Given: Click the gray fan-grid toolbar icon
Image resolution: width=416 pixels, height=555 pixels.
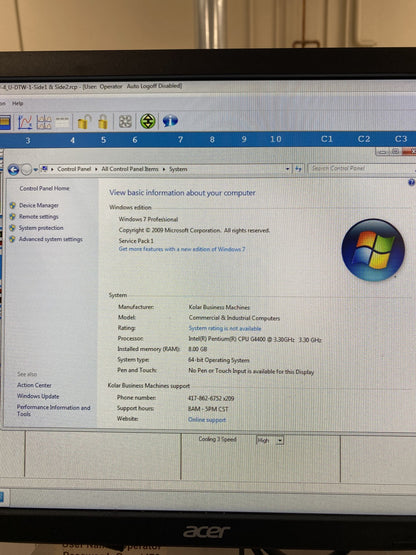Looking at the screenshot, I should tap(125, 121).
